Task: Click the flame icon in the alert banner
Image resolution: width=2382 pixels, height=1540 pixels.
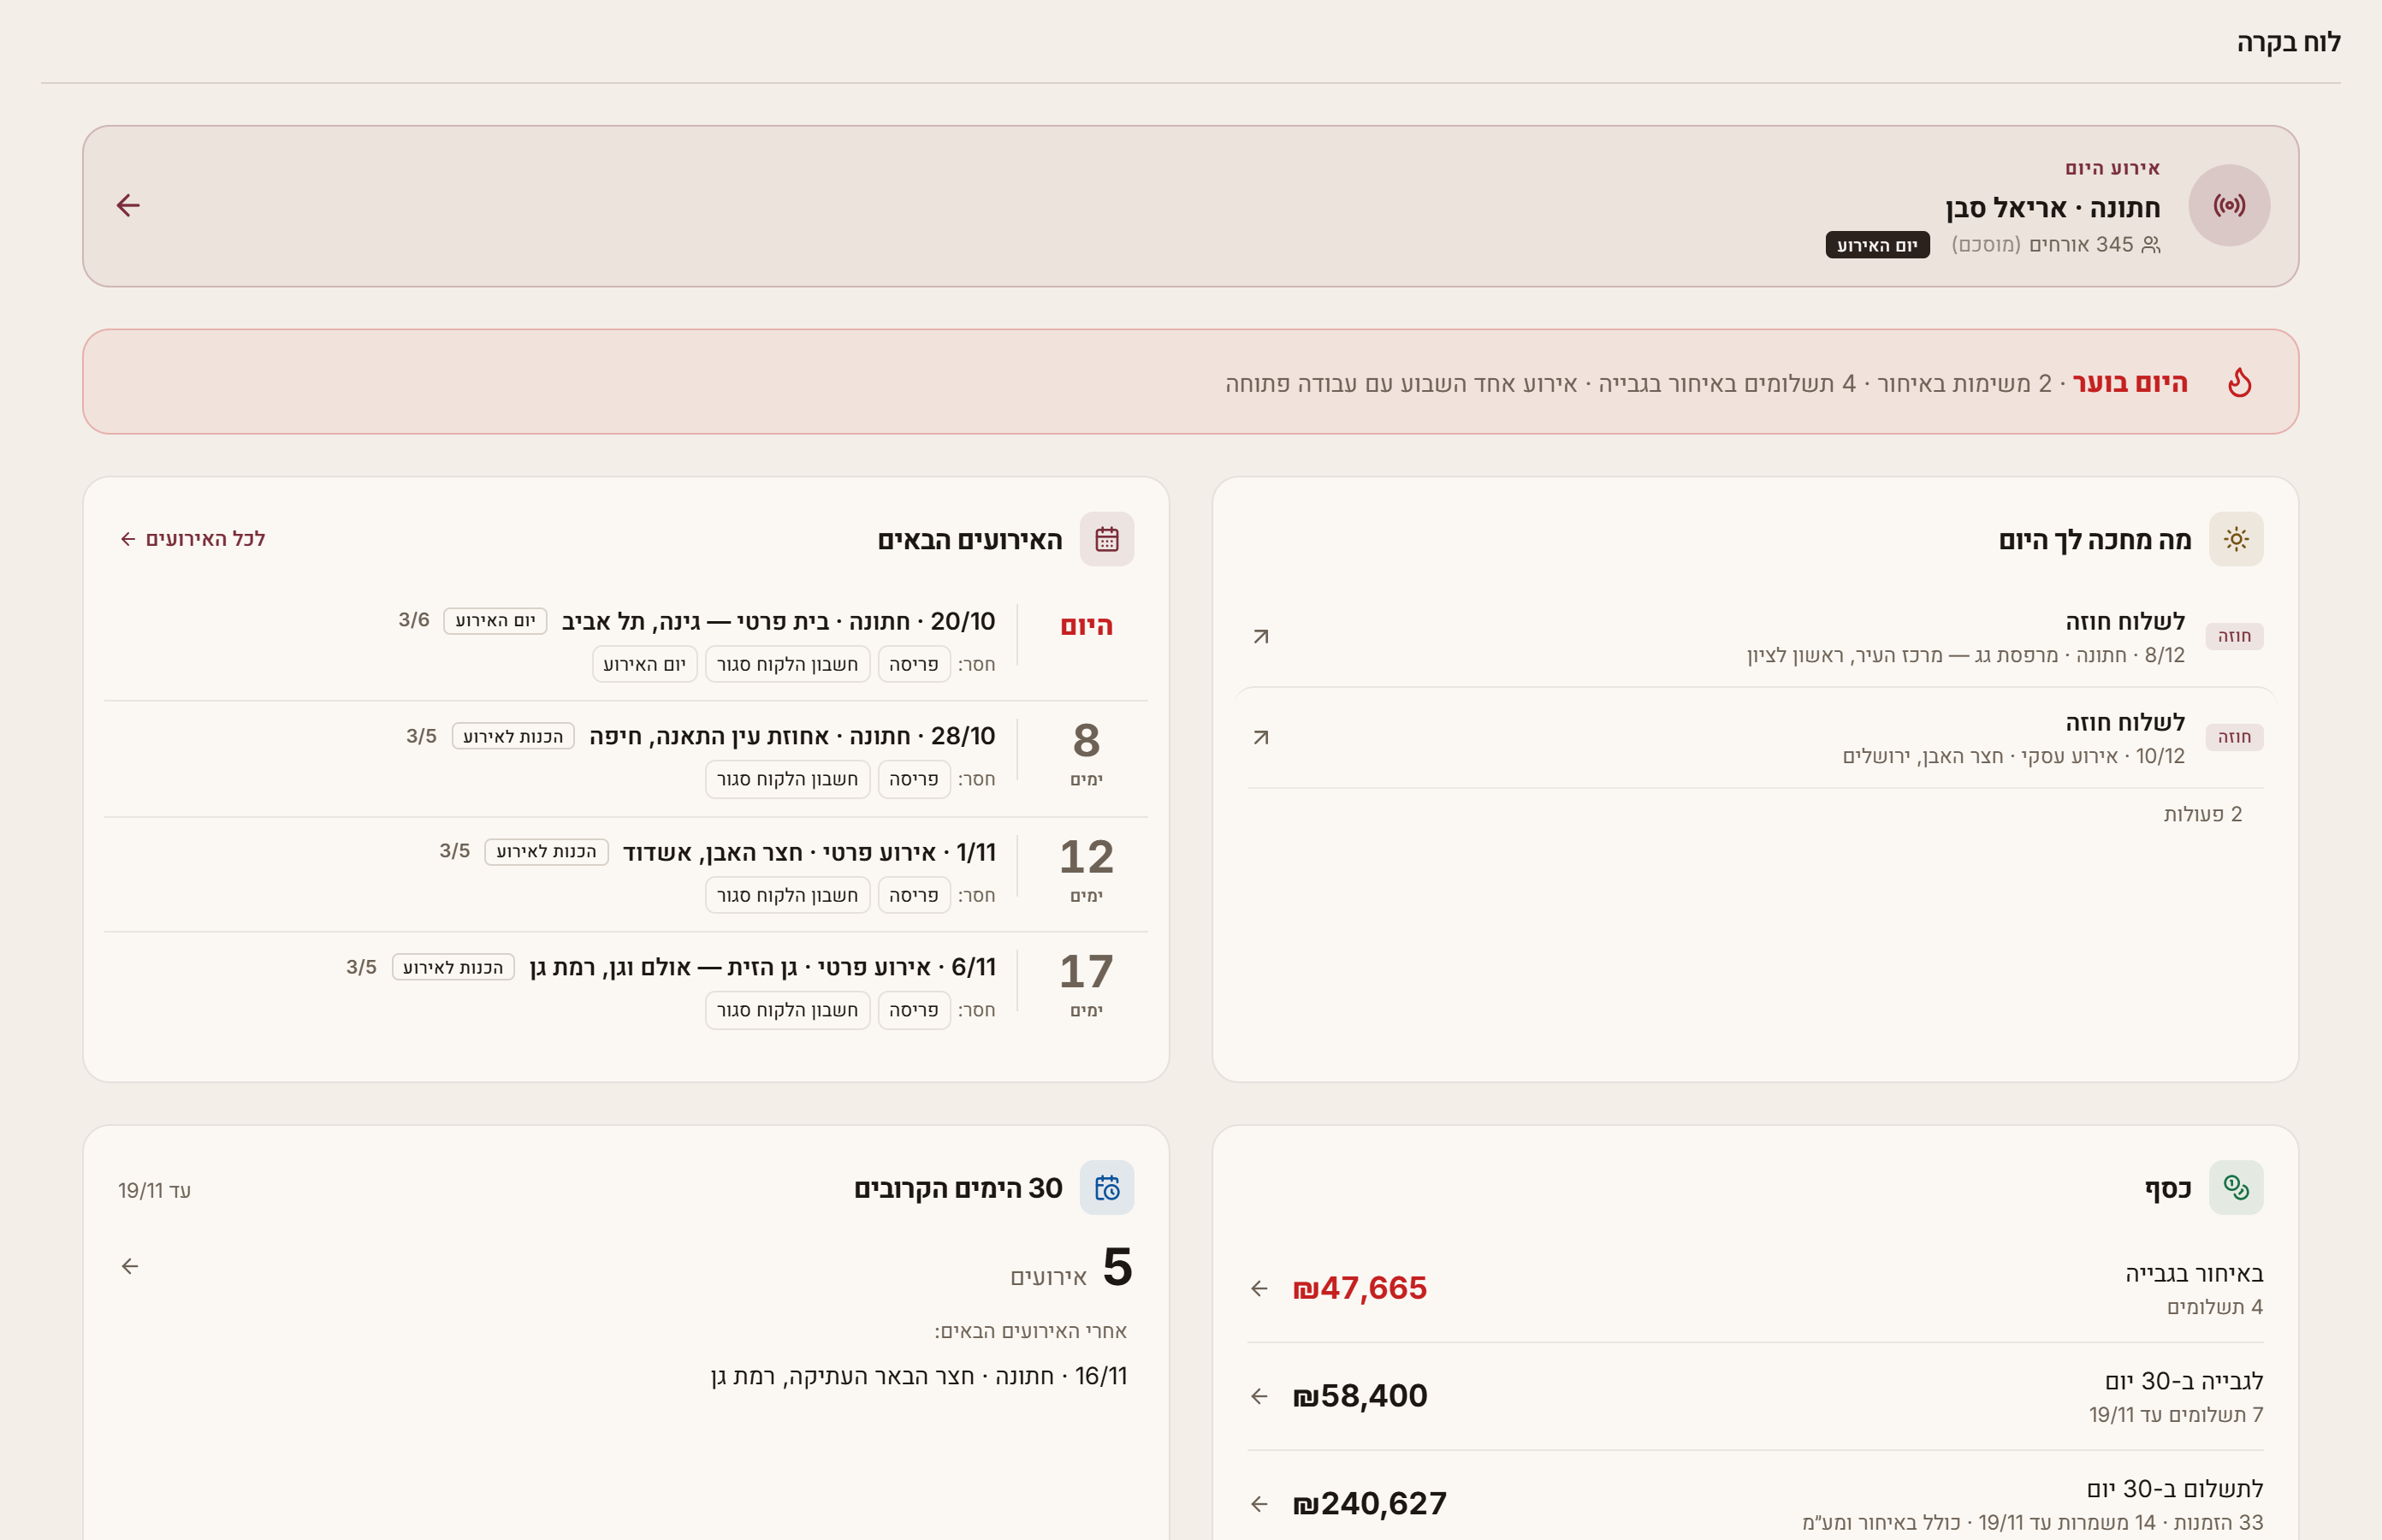Action: coord(2239,382)
